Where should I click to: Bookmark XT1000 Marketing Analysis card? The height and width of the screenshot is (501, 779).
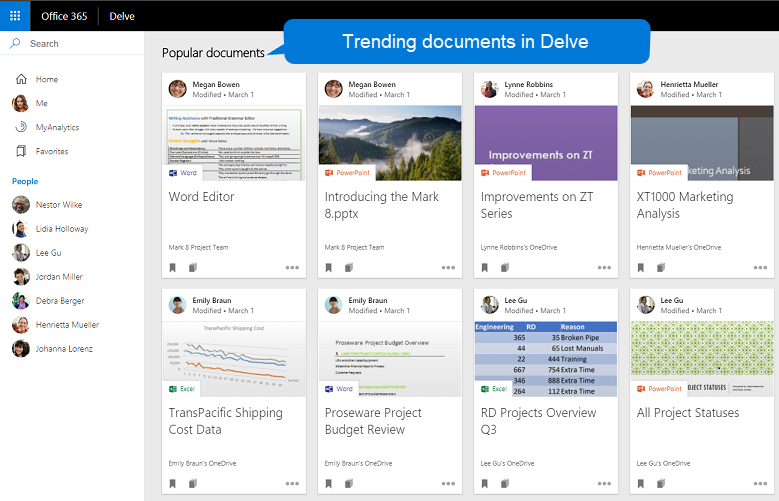coord(640,268)
